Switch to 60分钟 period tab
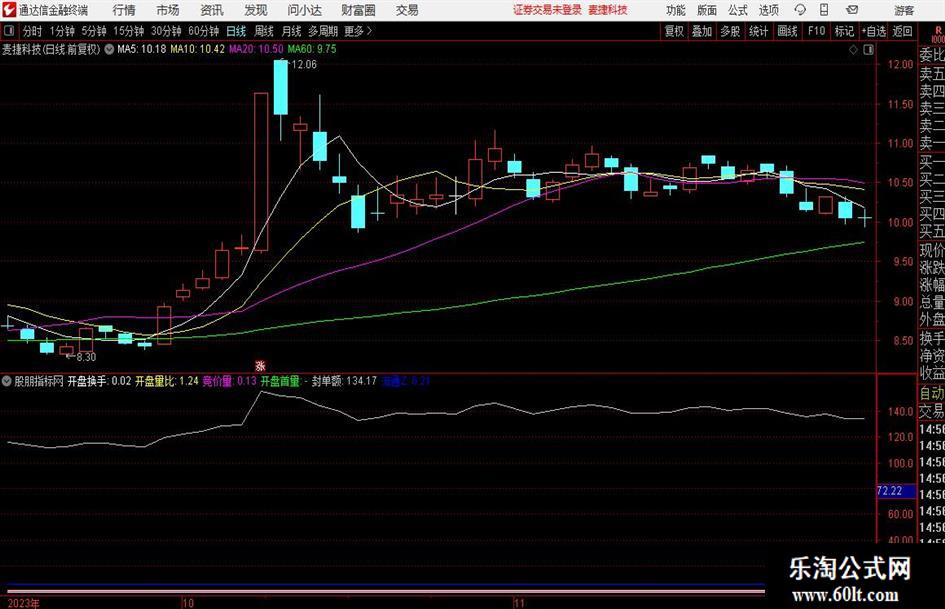Image resolution: width=945 pixels, height=609 pixels. (204, 31)
